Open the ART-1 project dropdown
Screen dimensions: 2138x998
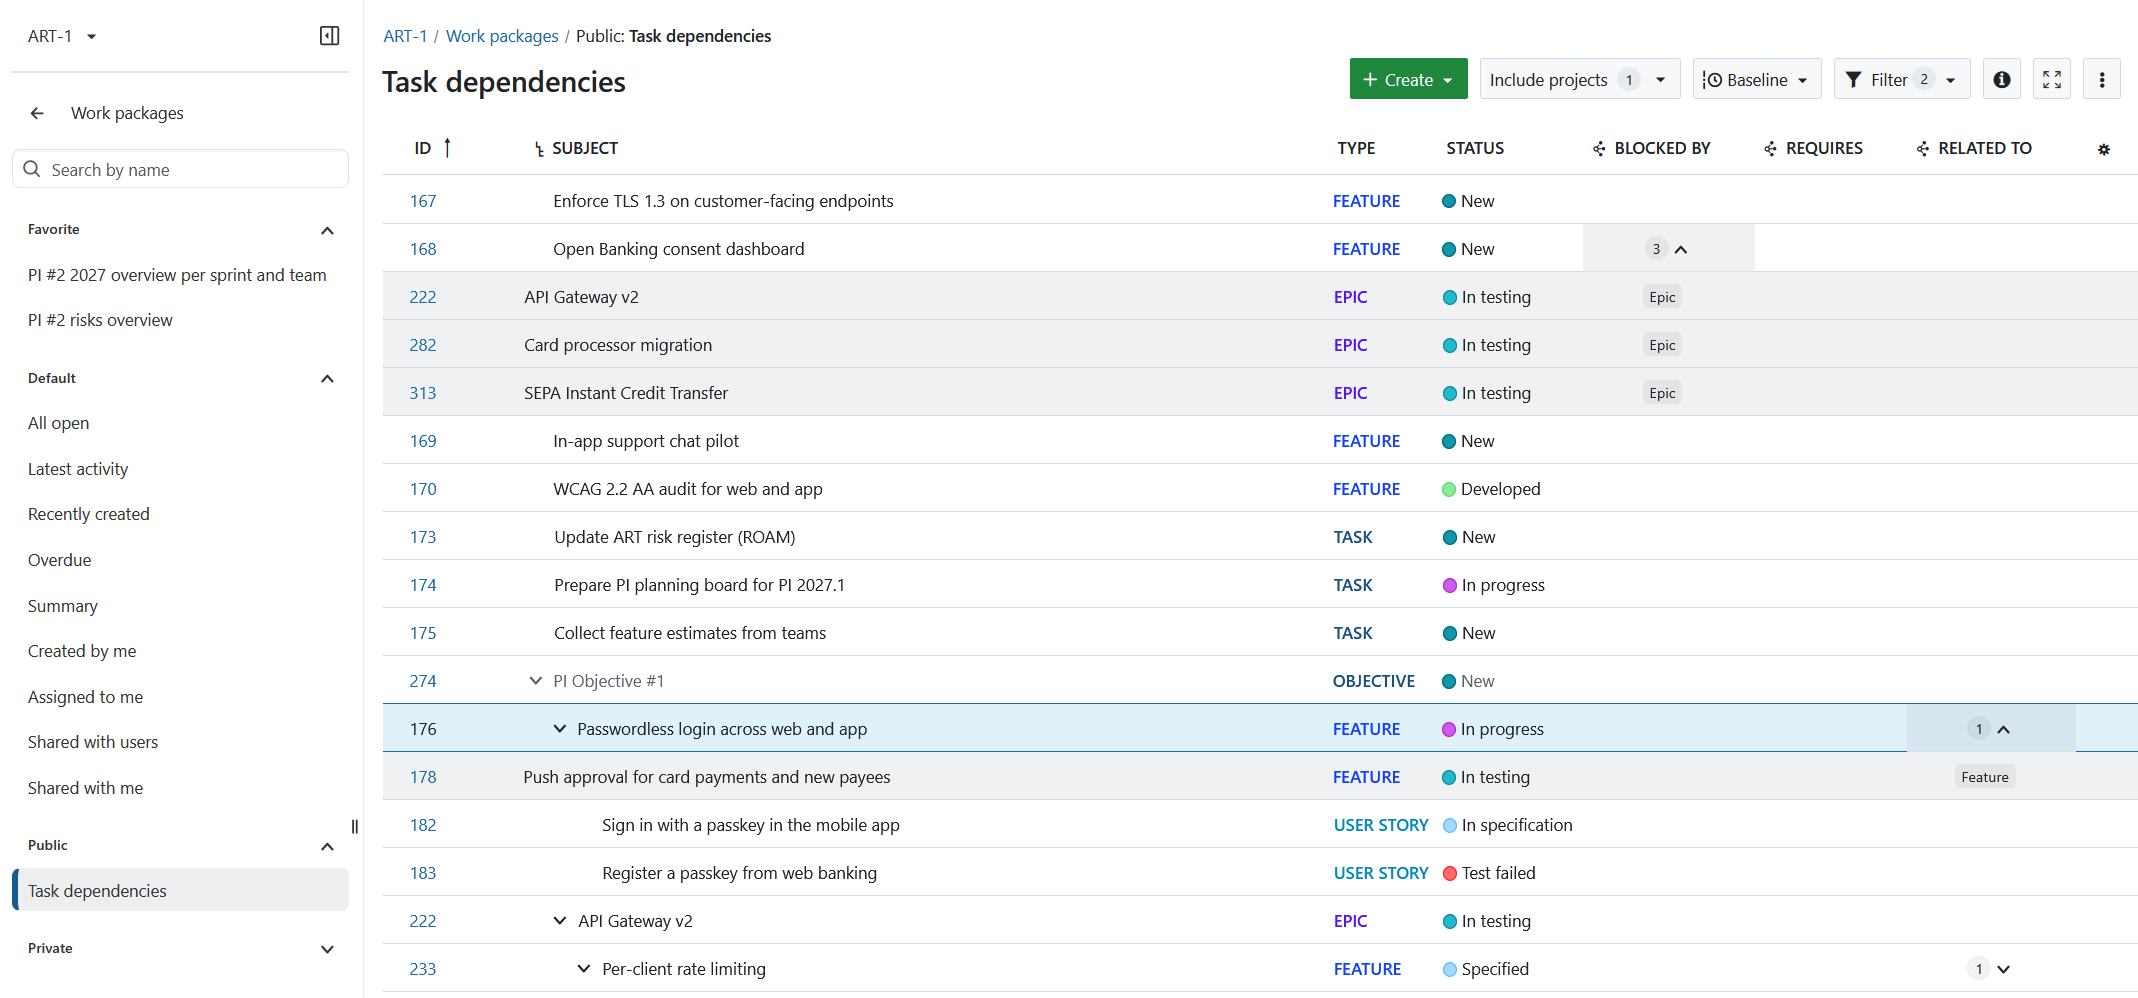point(62,36)
